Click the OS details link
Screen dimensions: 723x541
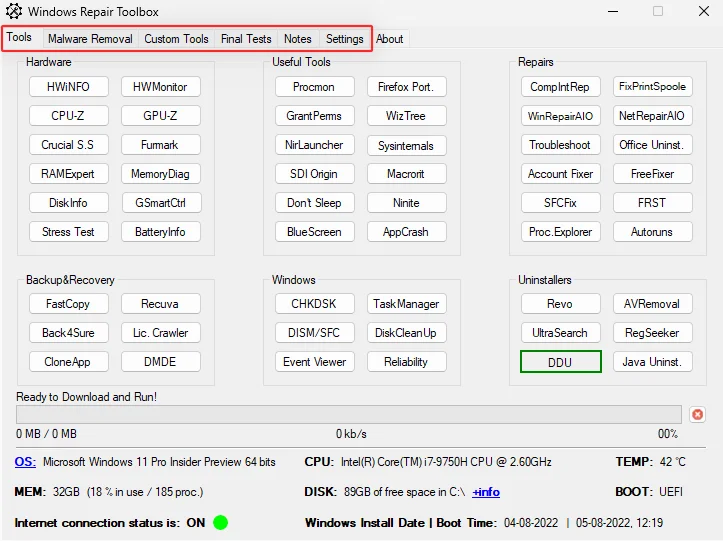click(x=25, y=462)
